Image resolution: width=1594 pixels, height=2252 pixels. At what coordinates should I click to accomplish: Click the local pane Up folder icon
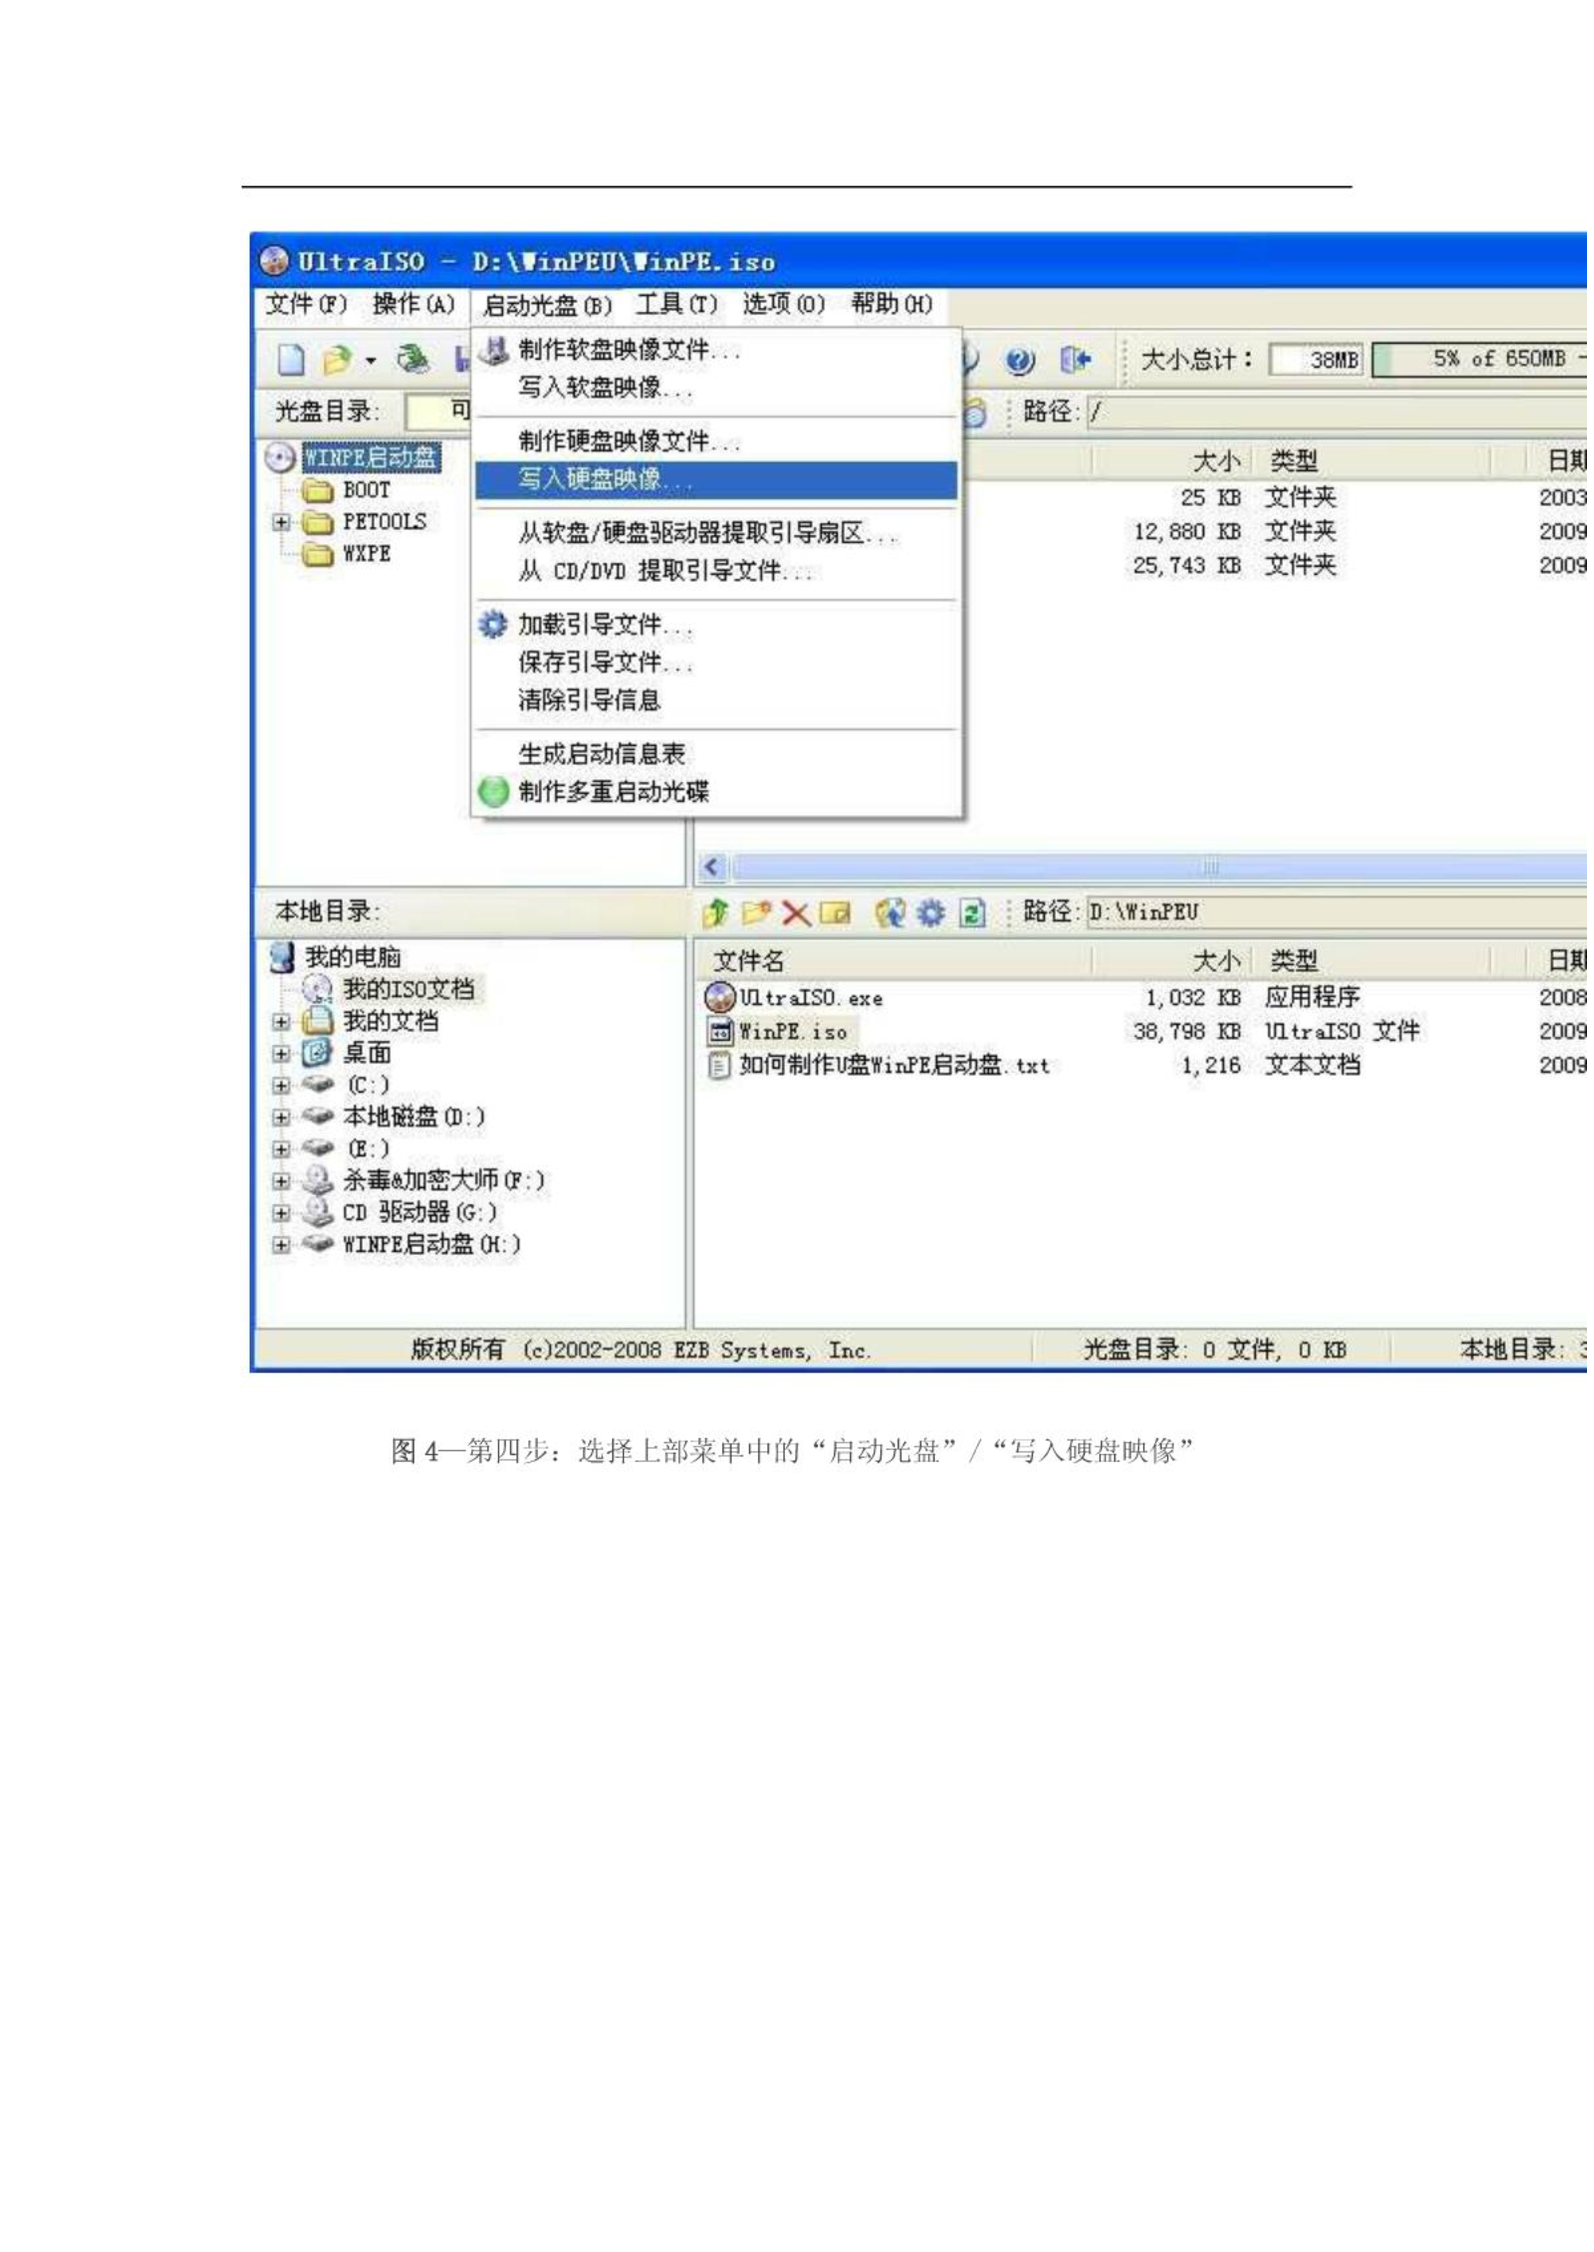click(718, 915)
